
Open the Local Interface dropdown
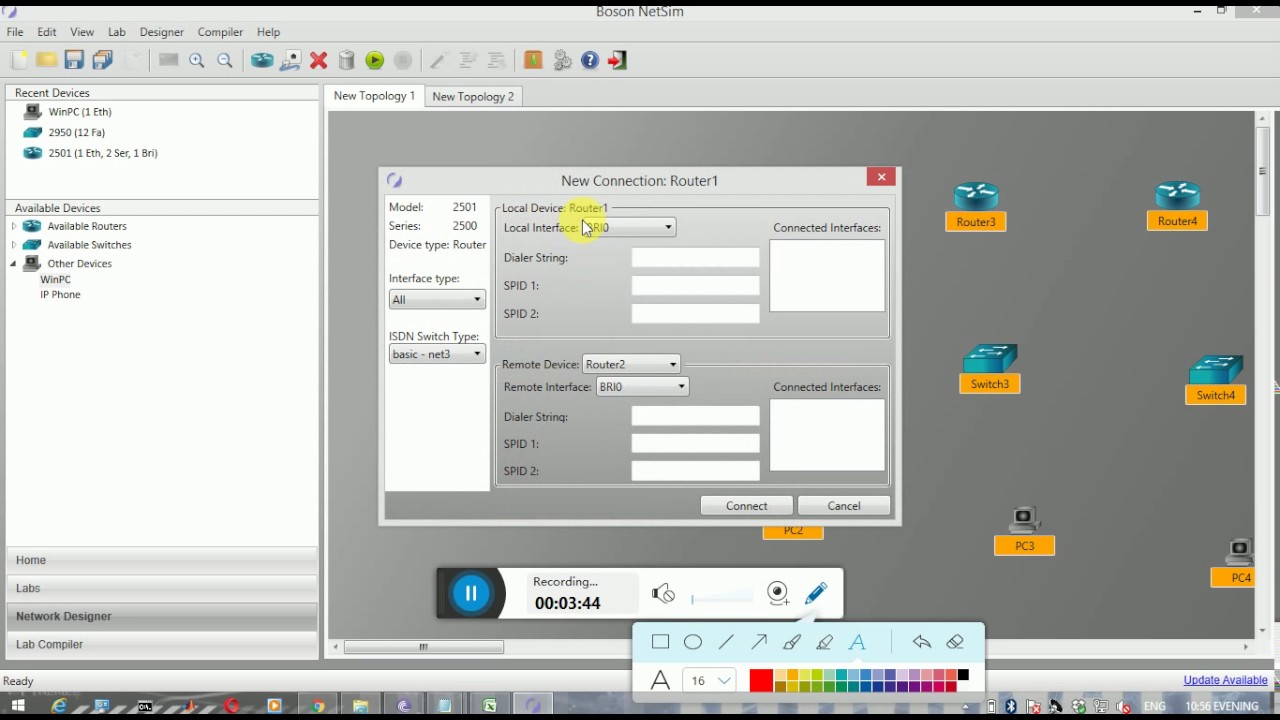point(630,228)
